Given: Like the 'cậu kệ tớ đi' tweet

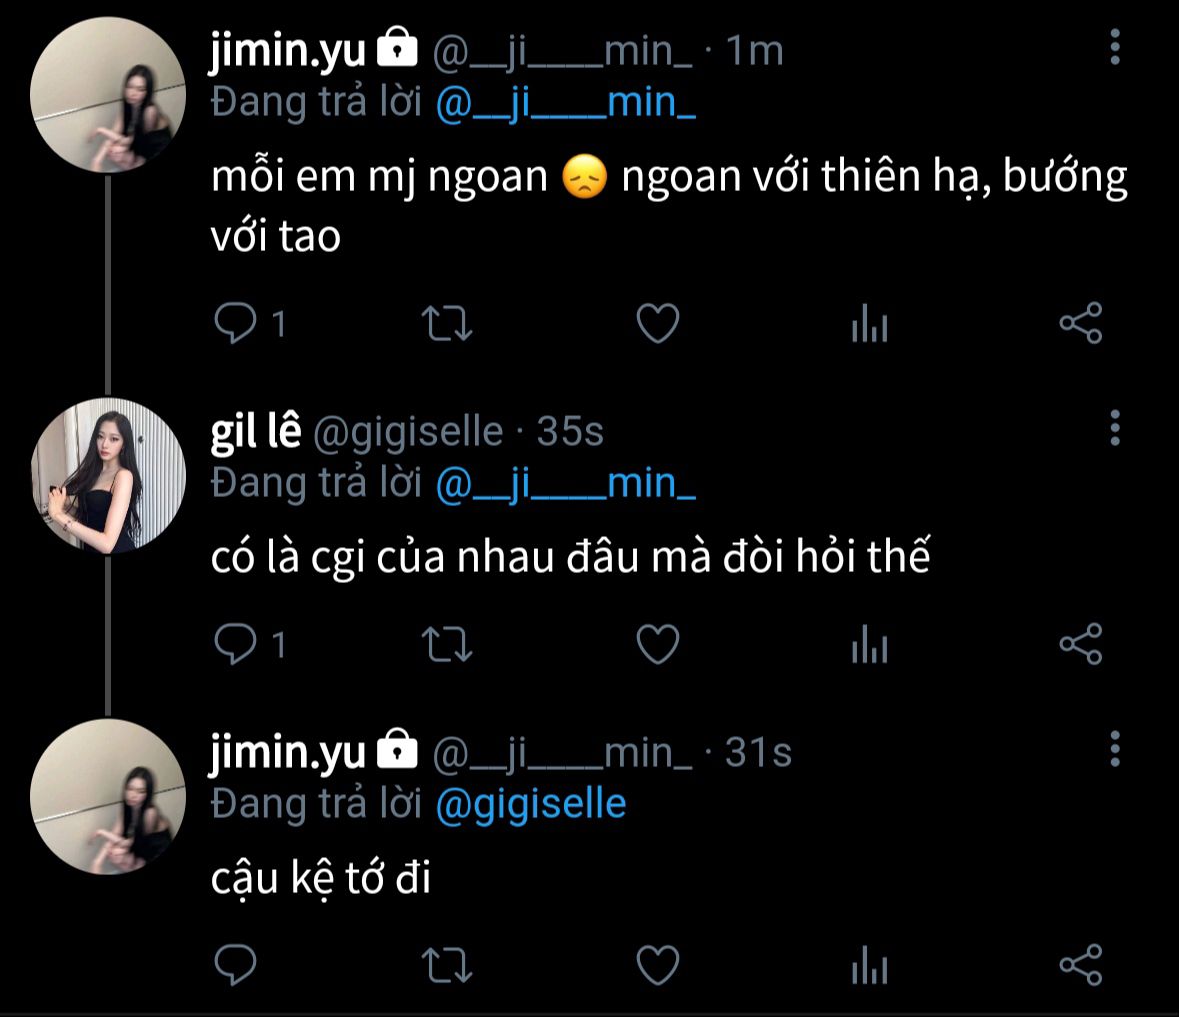Looking at the screenshot, I should click(658, 965).
